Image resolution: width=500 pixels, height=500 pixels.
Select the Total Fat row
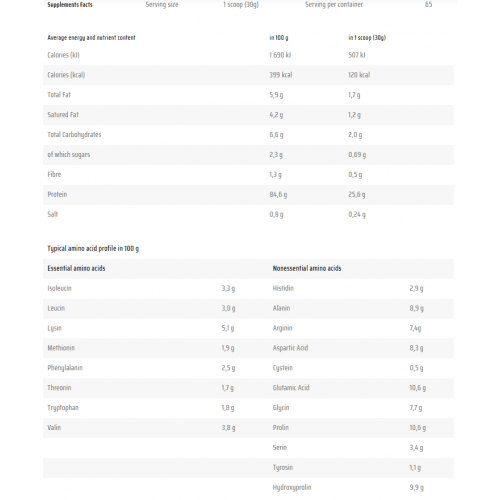[x=248, y=95]
